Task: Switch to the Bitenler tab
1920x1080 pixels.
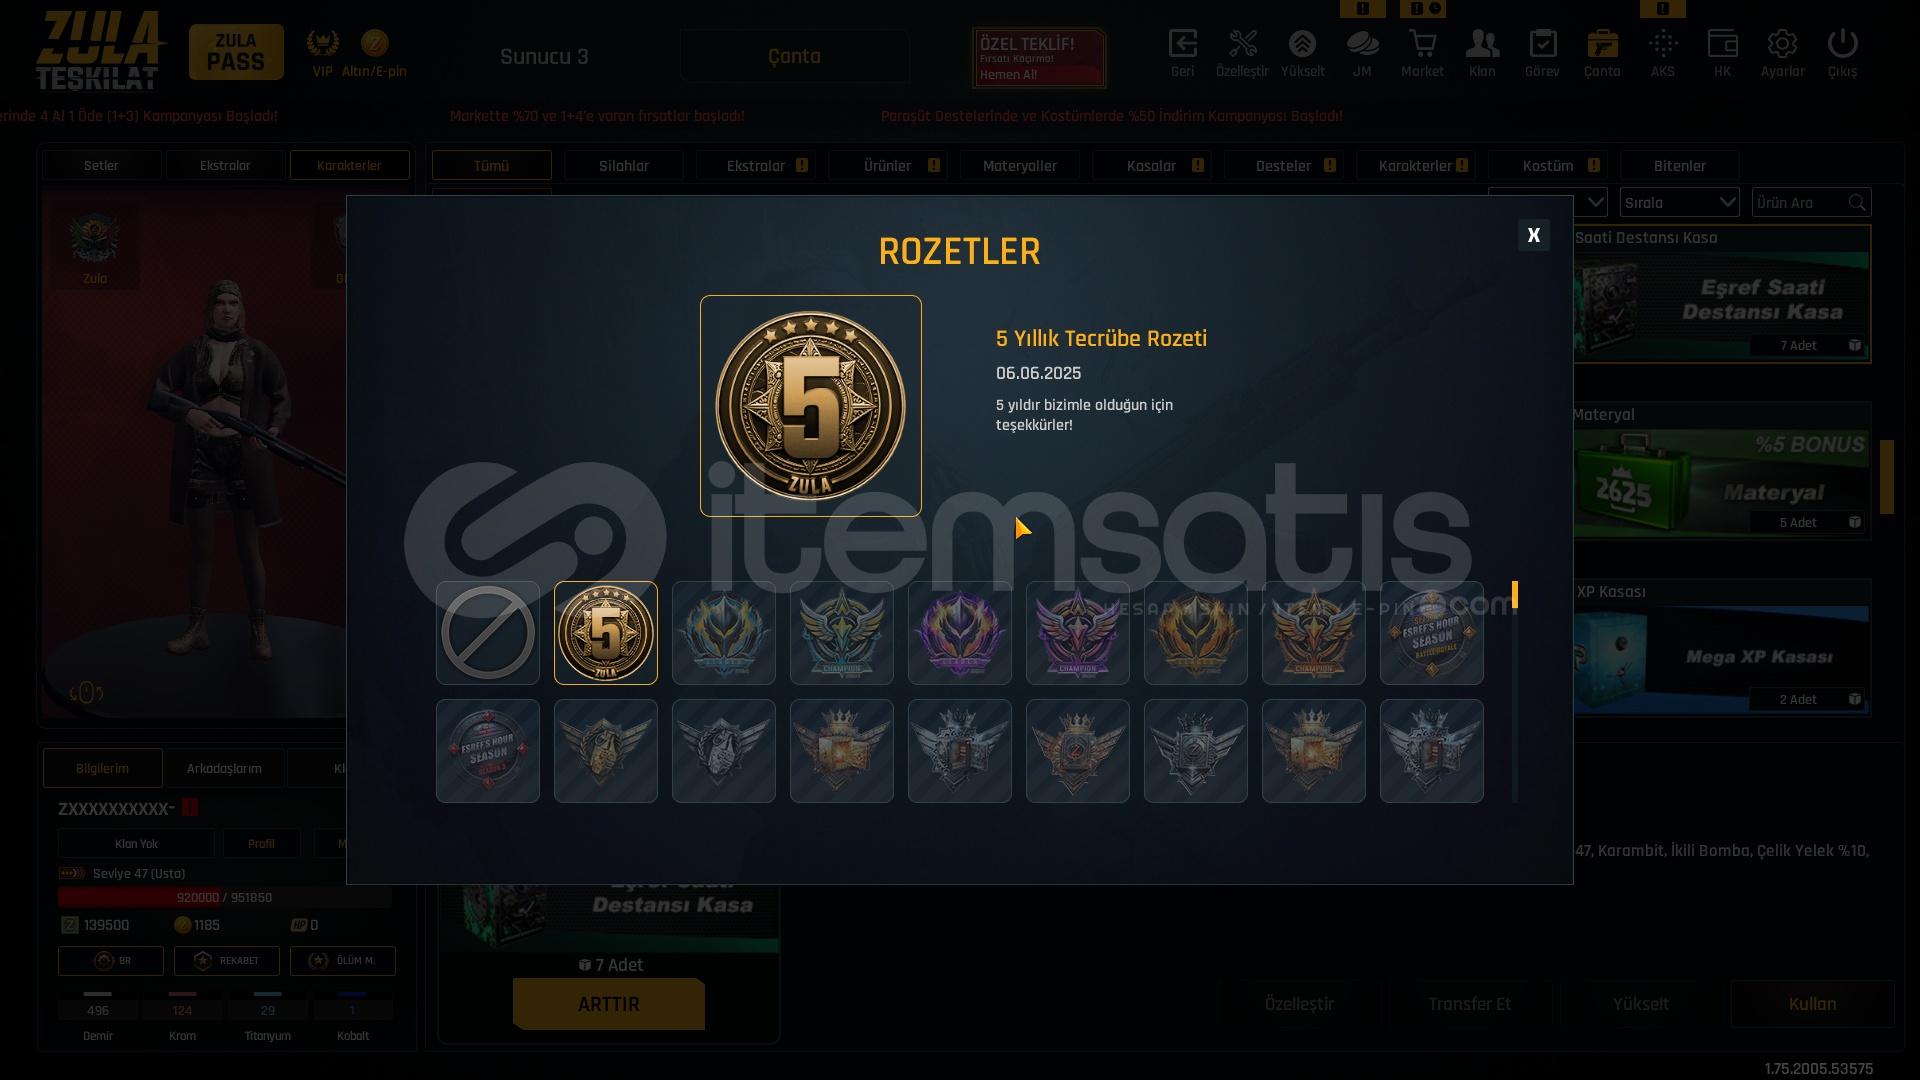Action: pos(1680,166)
